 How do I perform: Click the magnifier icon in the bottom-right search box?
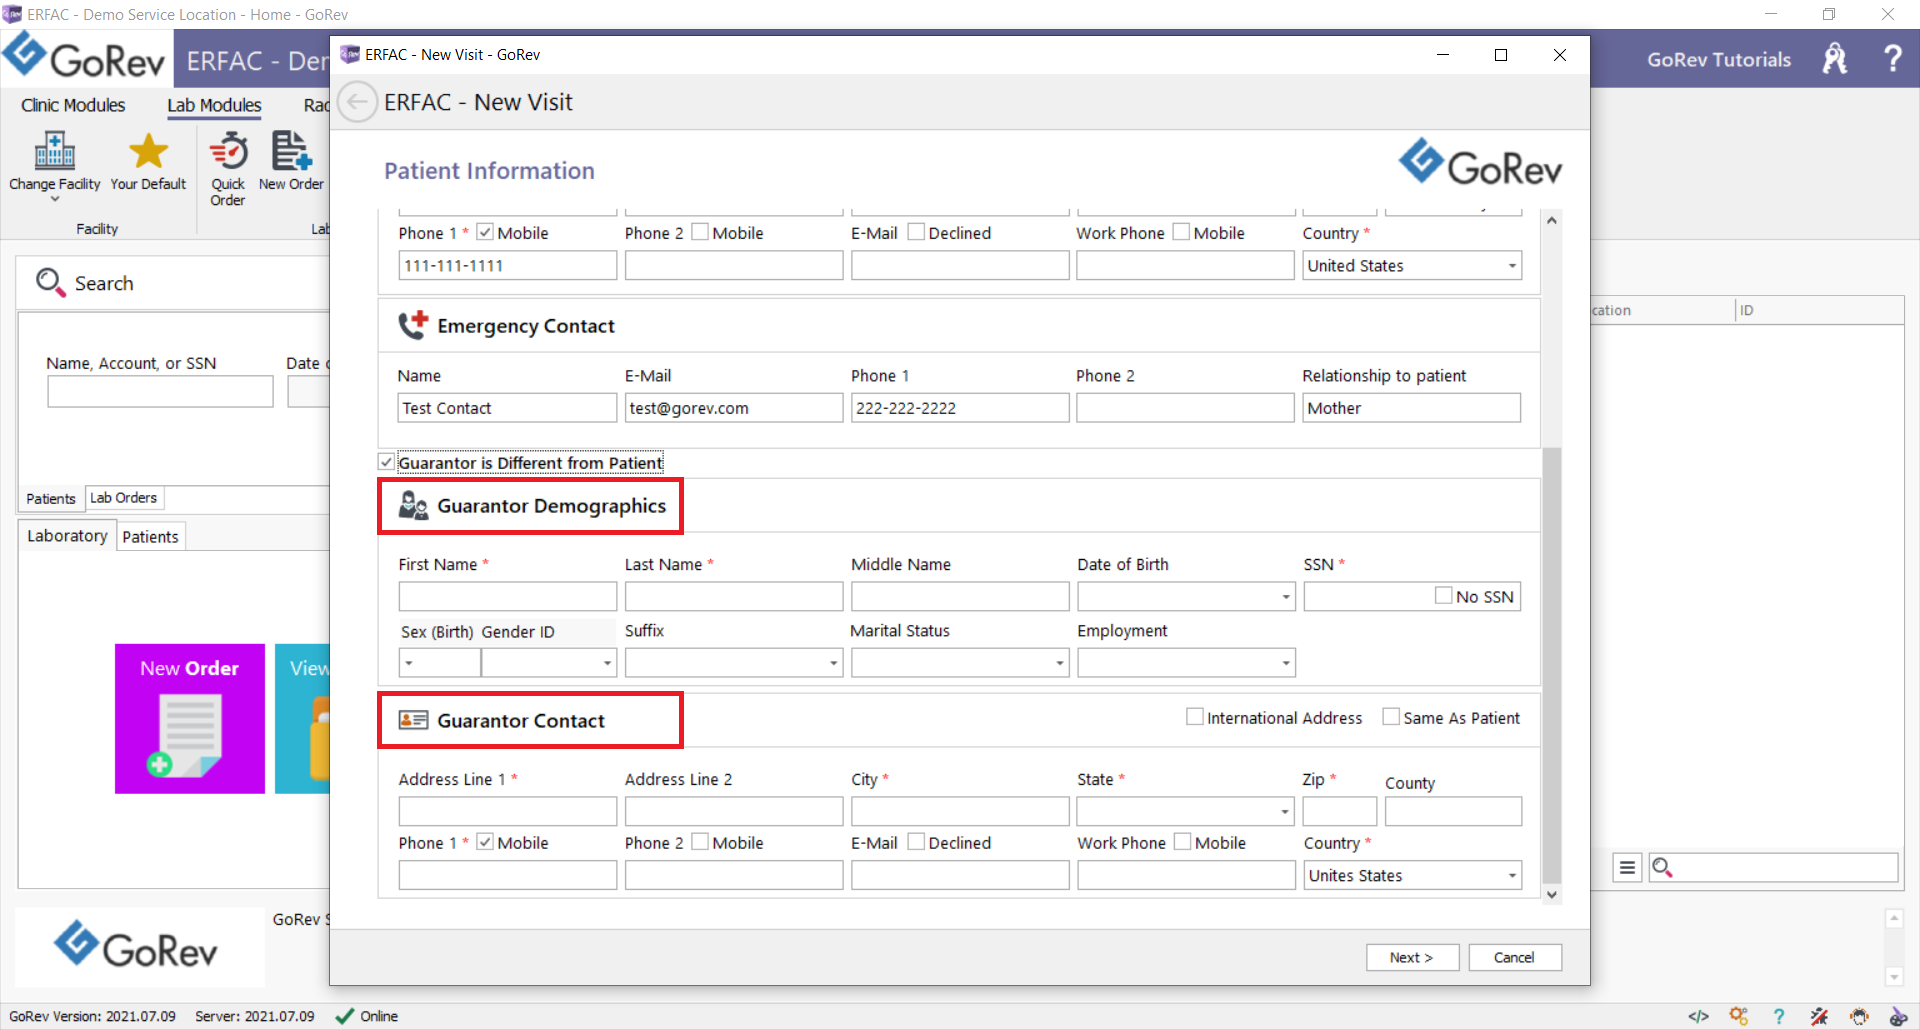tap(1662, 867)
